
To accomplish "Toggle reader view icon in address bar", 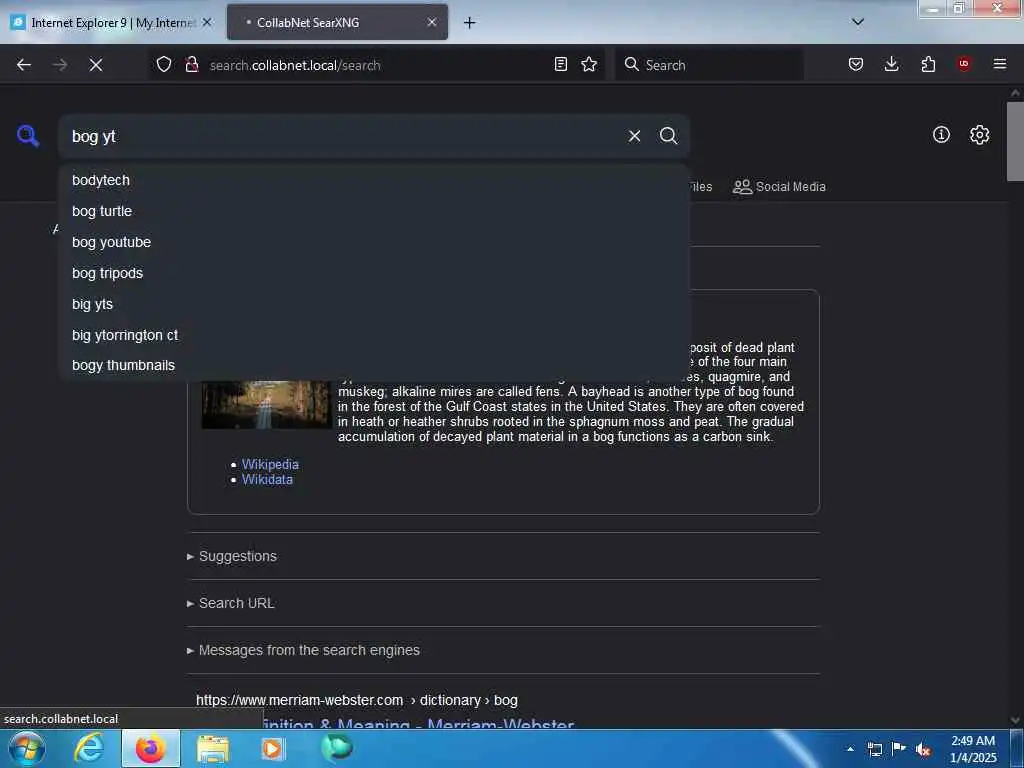I will (560, 64).
